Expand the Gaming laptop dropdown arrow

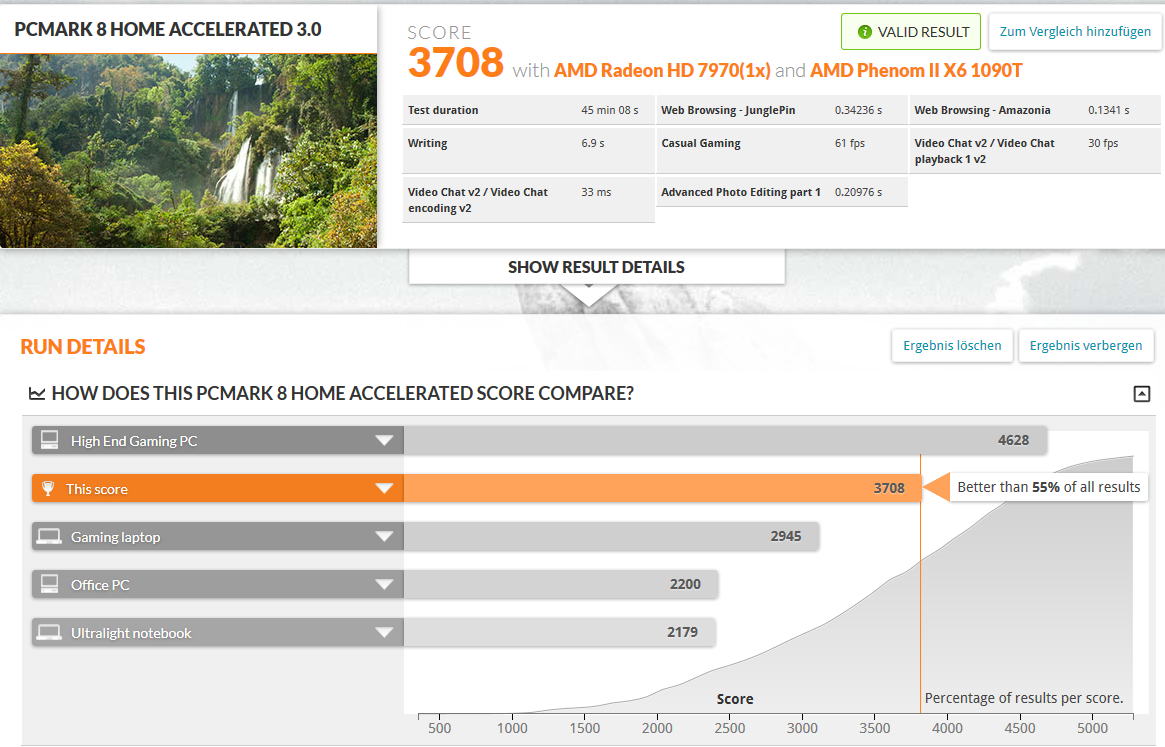pyautogui.click(x=384, y=537)
